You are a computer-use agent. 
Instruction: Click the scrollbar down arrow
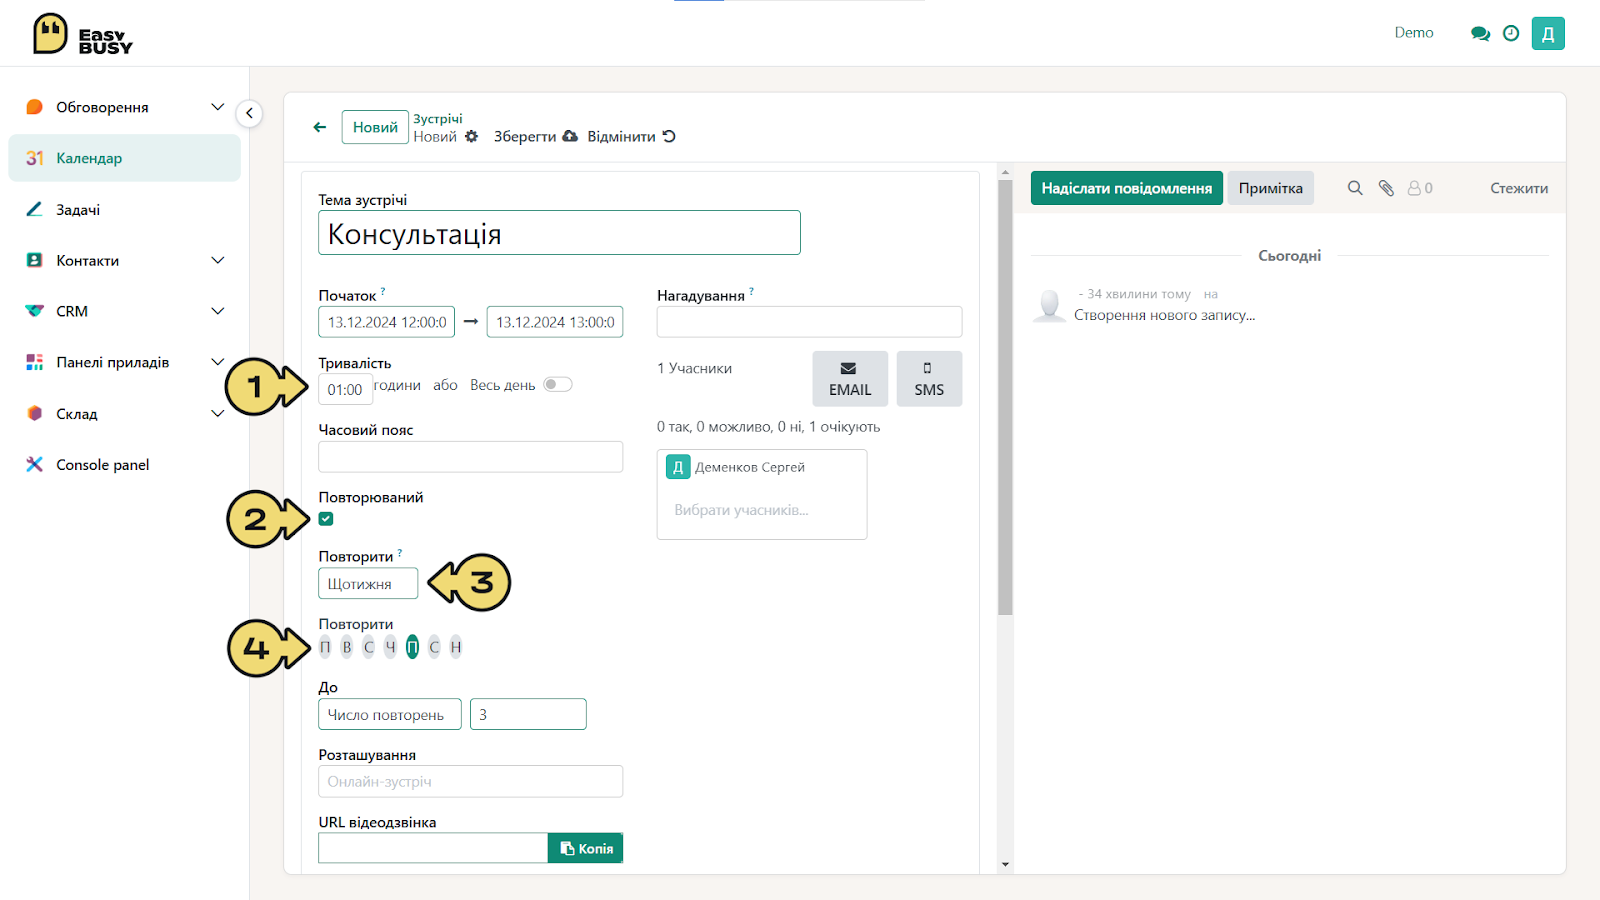pyautogui.click(x=1005, y=864)
